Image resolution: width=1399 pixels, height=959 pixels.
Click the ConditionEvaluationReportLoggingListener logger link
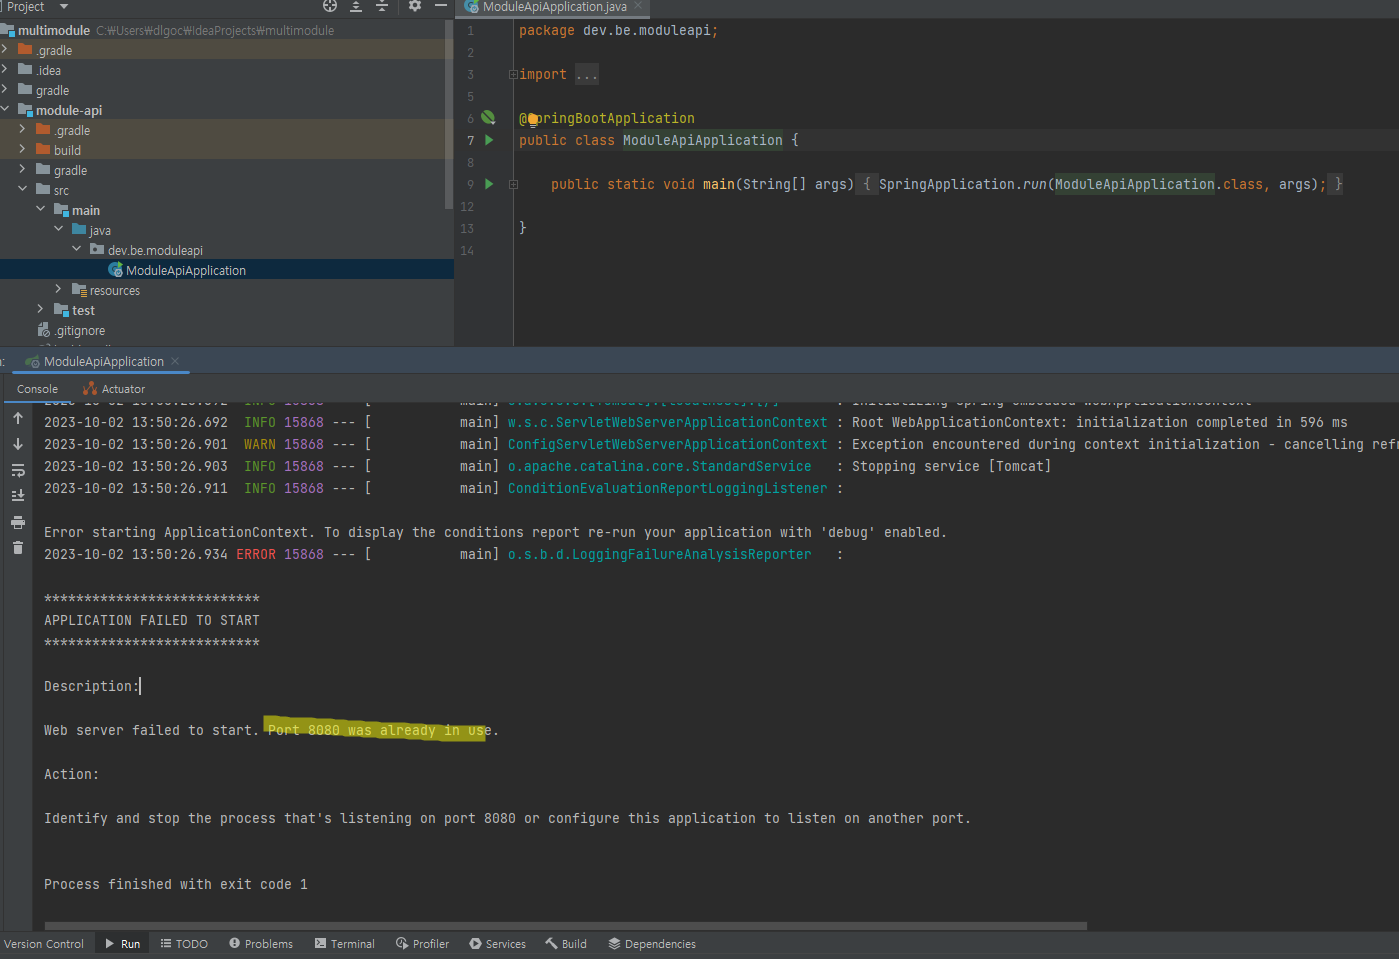point(667,488)
